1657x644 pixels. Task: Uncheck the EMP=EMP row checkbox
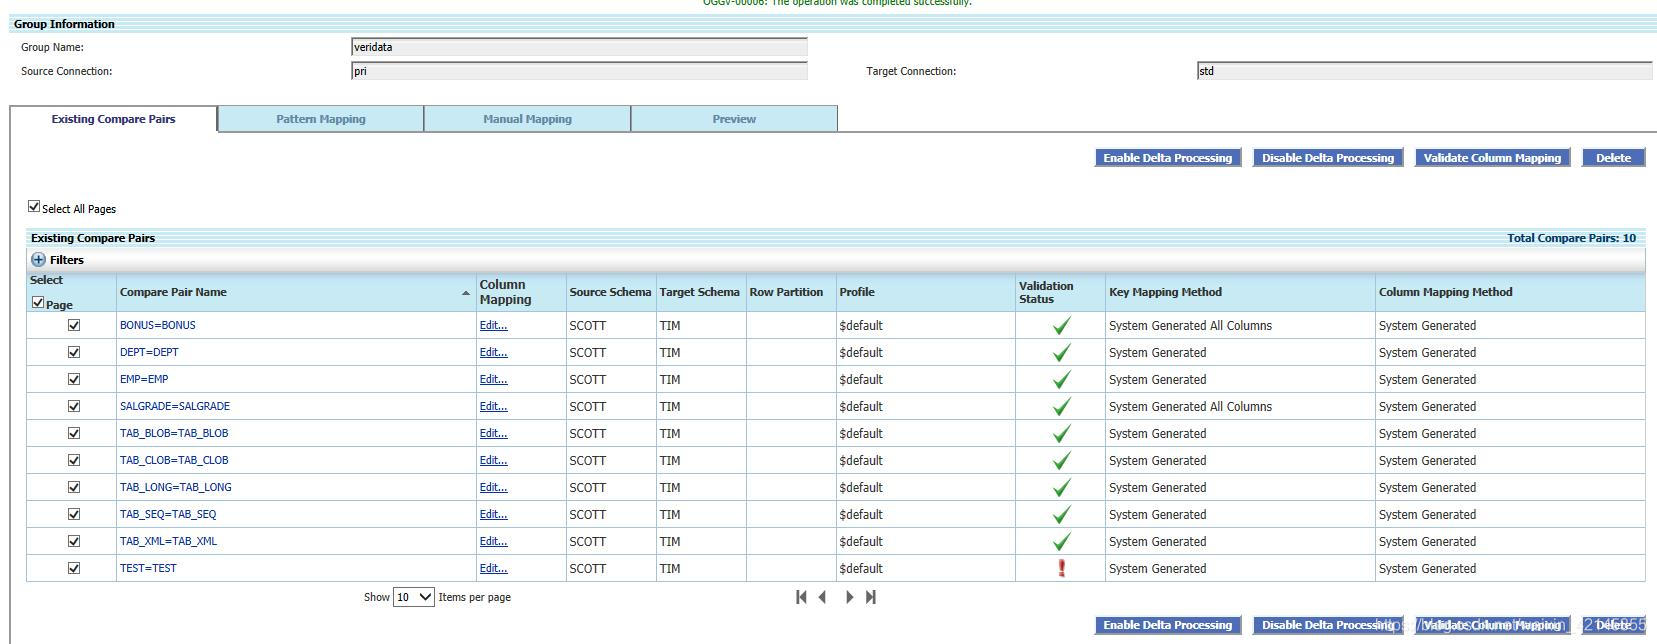(74, 379)
